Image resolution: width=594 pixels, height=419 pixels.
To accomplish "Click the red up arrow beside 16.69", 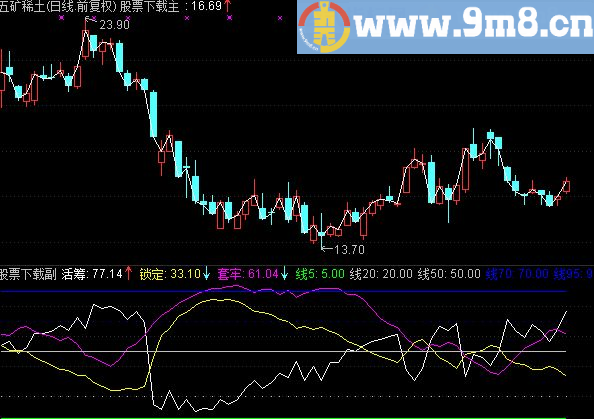I will (228, 6).
